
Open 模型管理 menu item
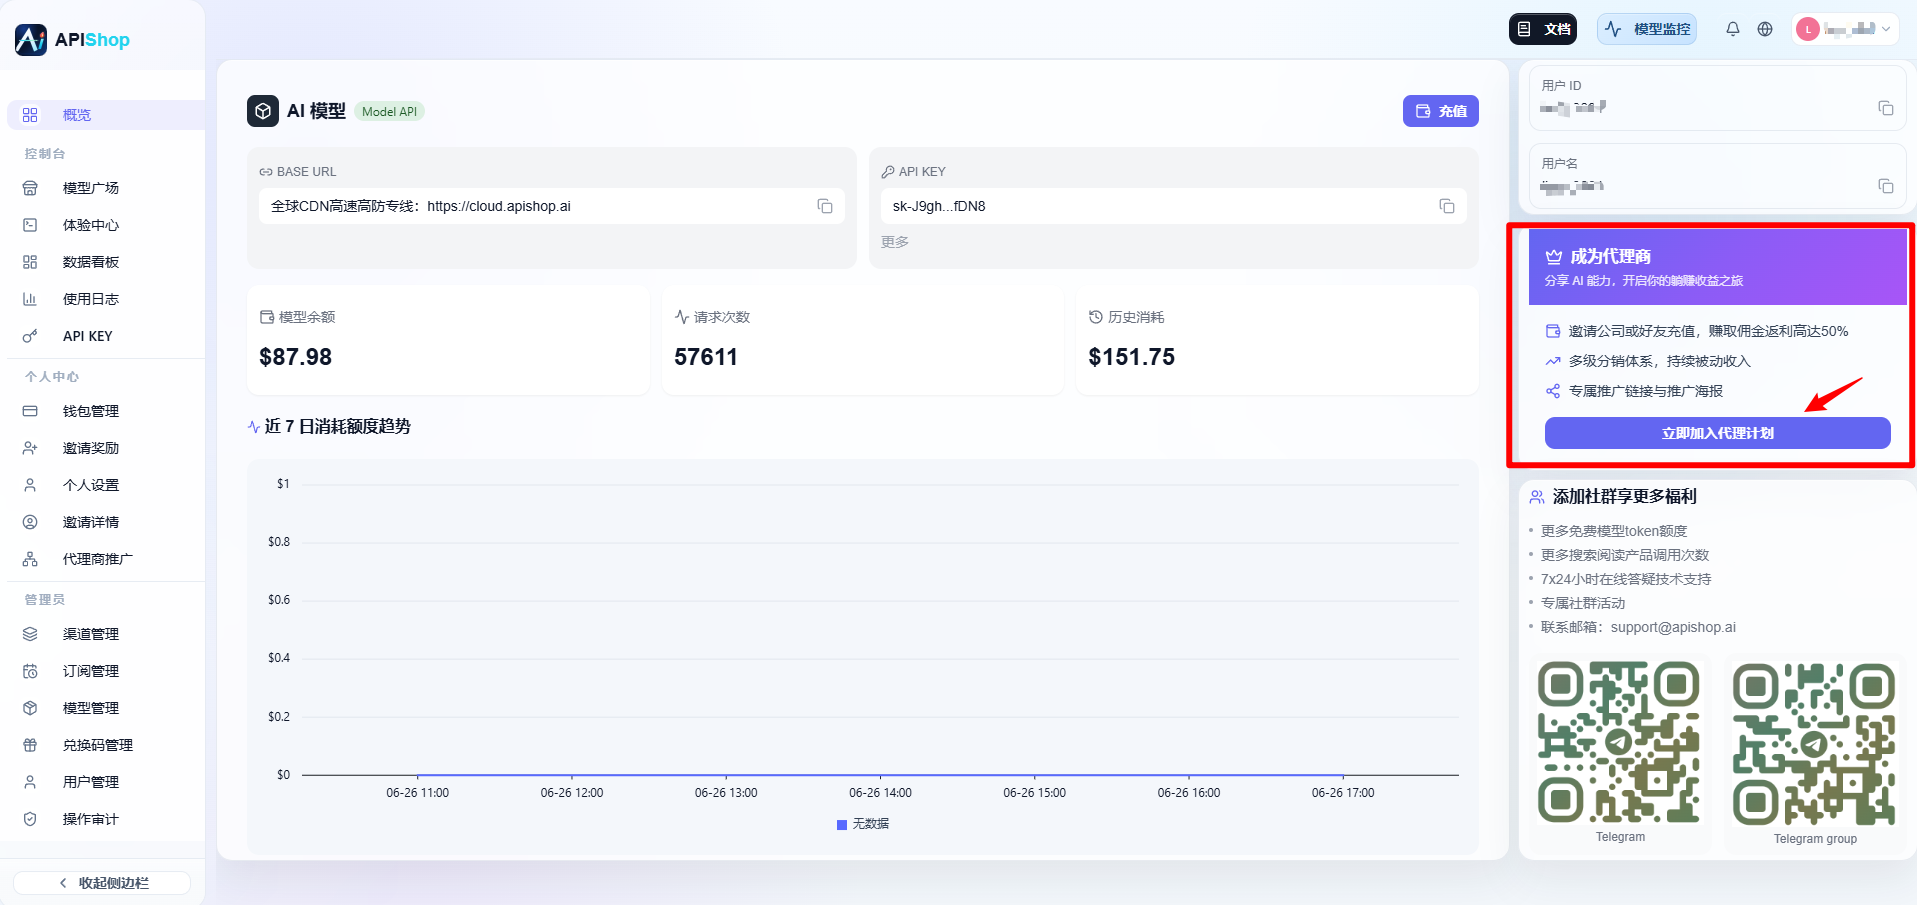pyautogui.click(x=105, y=708)
